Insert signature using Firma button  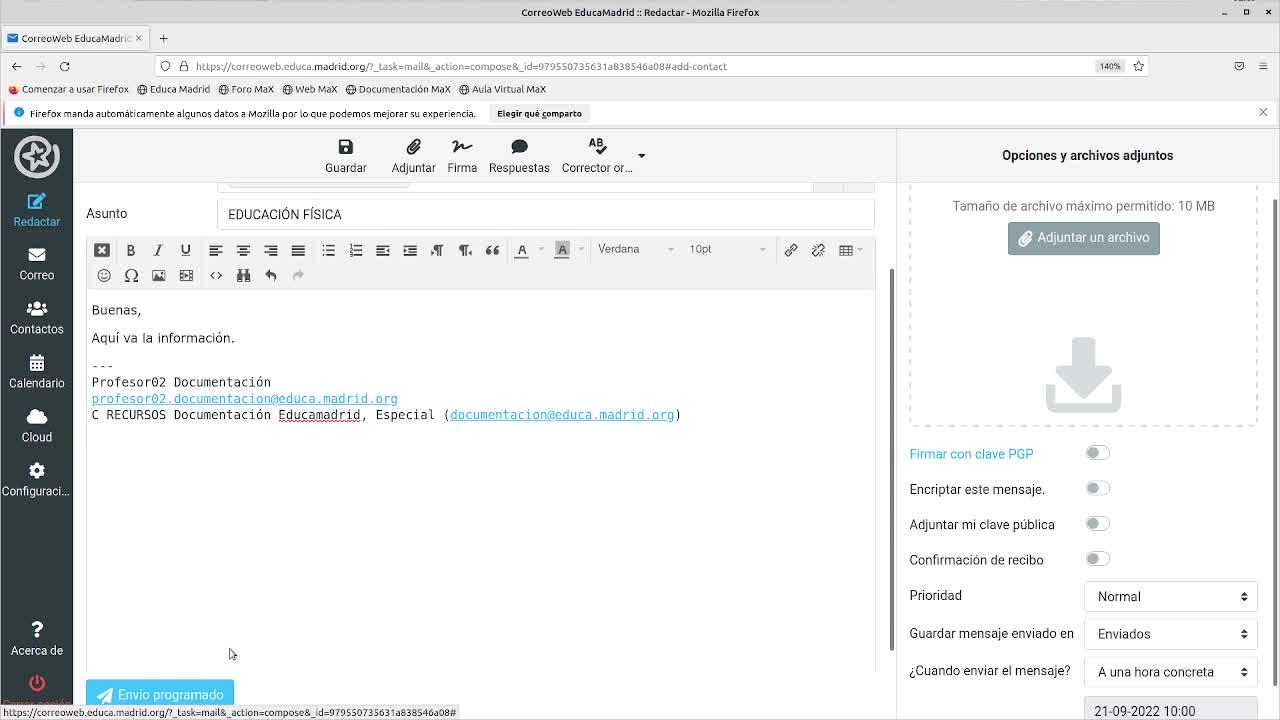click(x=462, y=156)
